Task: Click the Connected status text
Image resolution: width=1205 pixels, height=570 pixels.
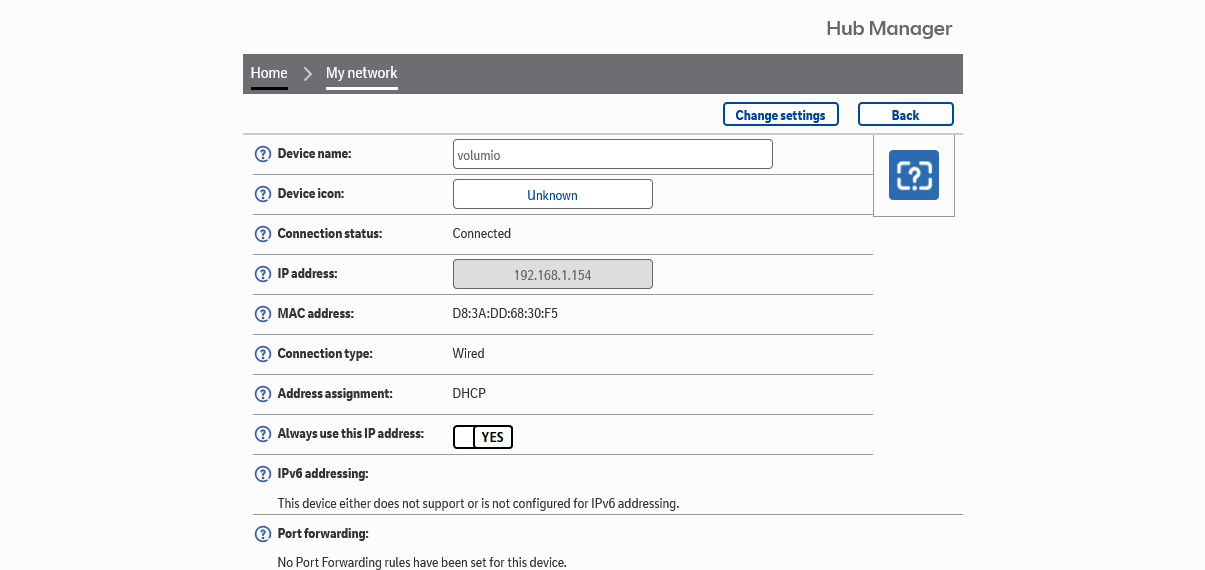Action: 482,233
